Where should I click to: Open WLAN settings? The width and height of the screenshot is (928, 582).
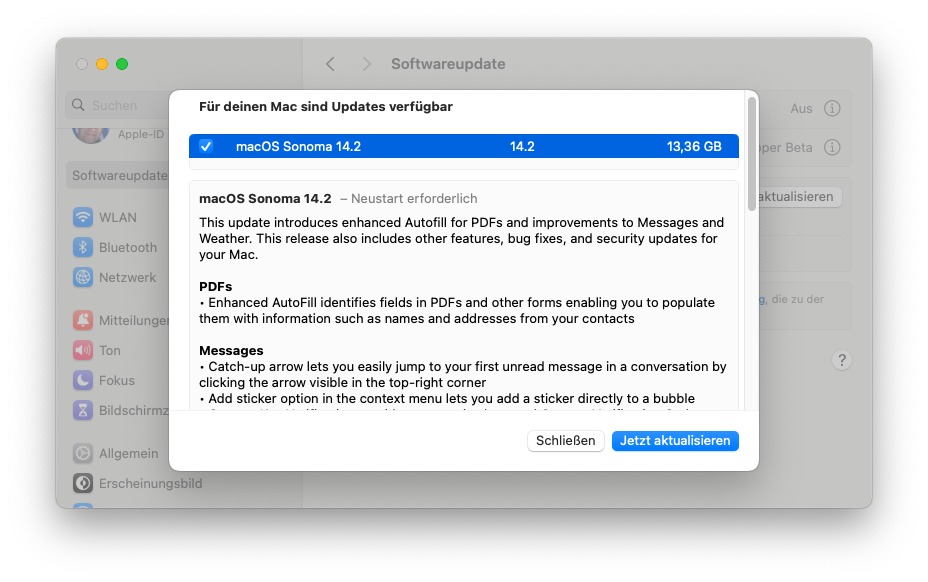[x=118, y=217]
